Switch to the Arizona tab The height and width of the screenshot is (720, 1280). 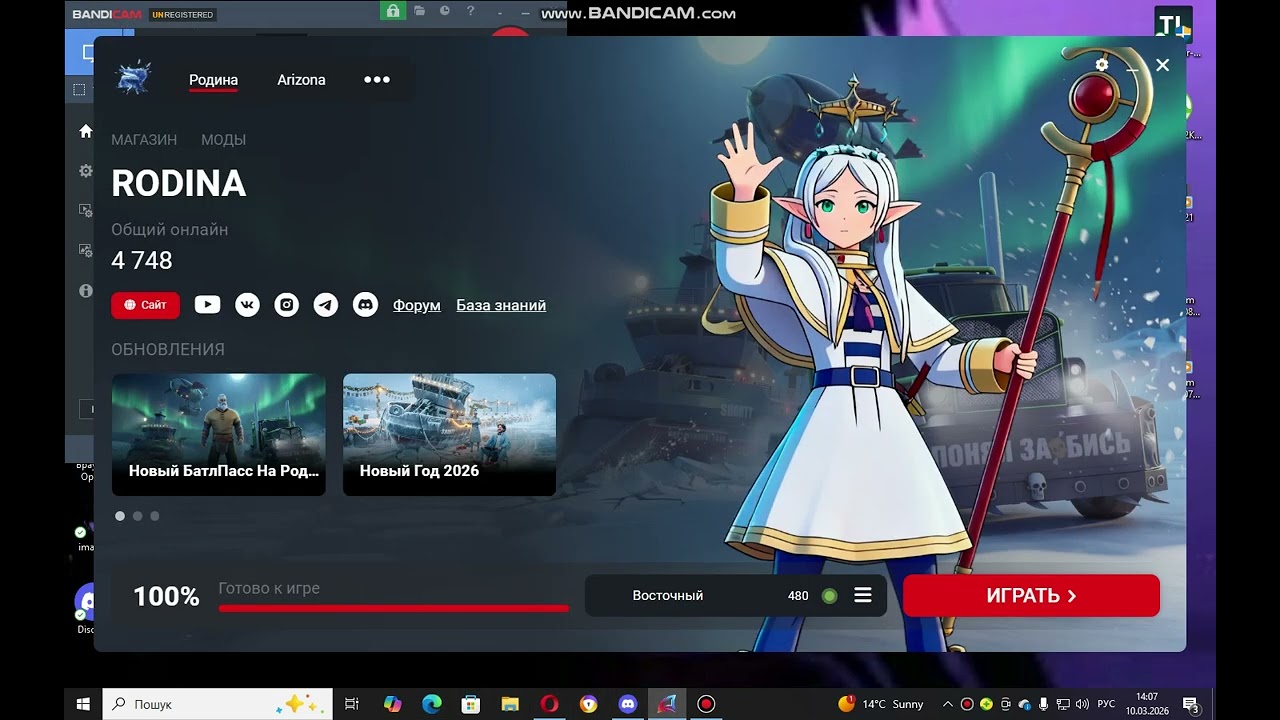click(301, 80)
